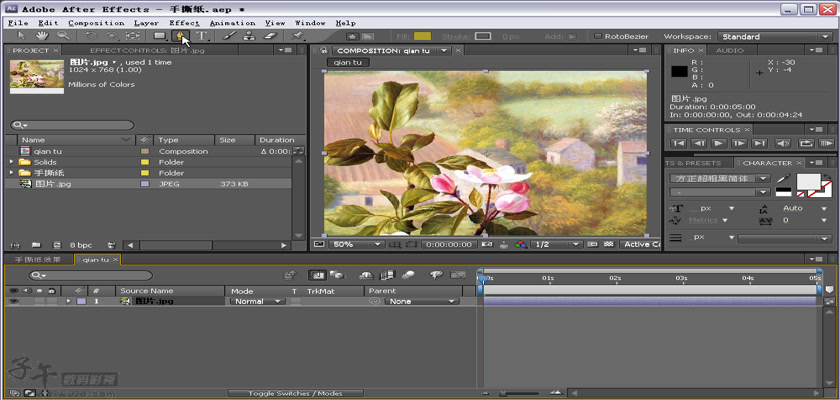Toggle the transparency grid icon in viewer
840x400 pixels.
click(x=608, y=245)
